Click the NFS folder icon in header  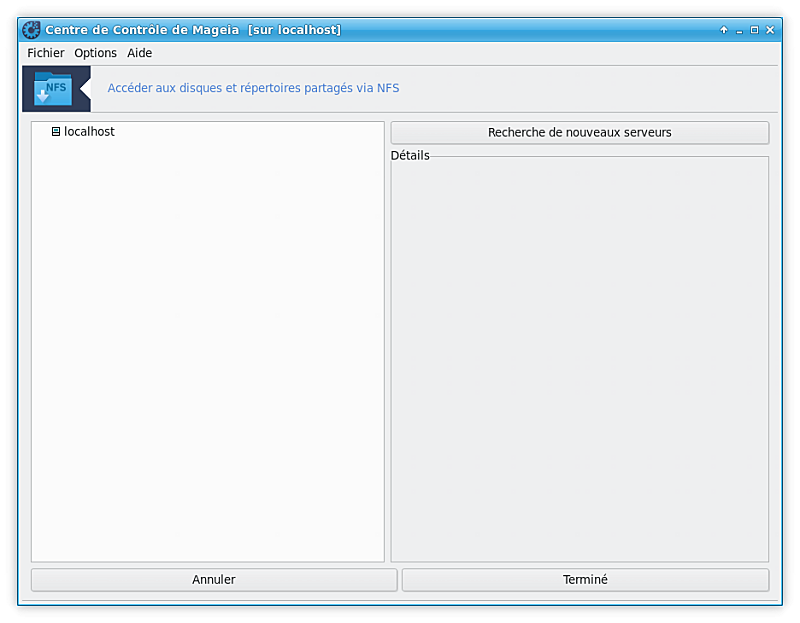point(53,89)
